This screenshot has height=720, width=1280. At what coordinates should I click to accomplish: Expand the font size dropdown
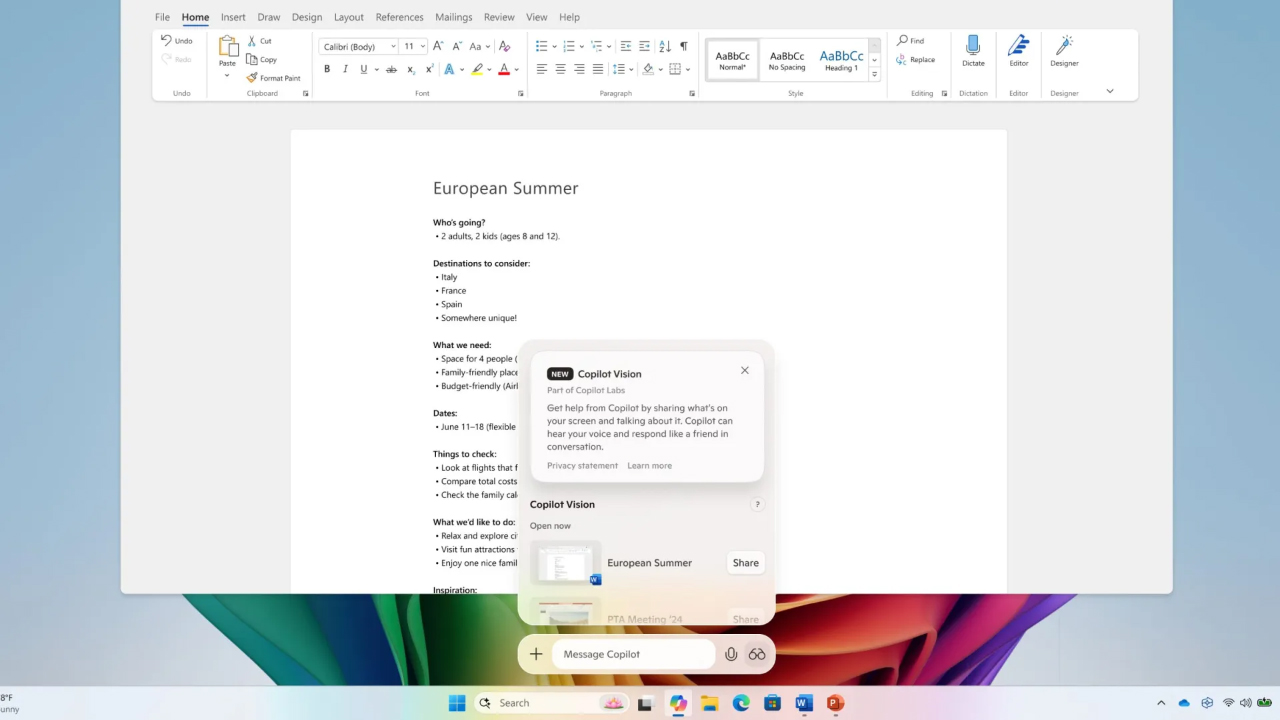tap(423, 46)
